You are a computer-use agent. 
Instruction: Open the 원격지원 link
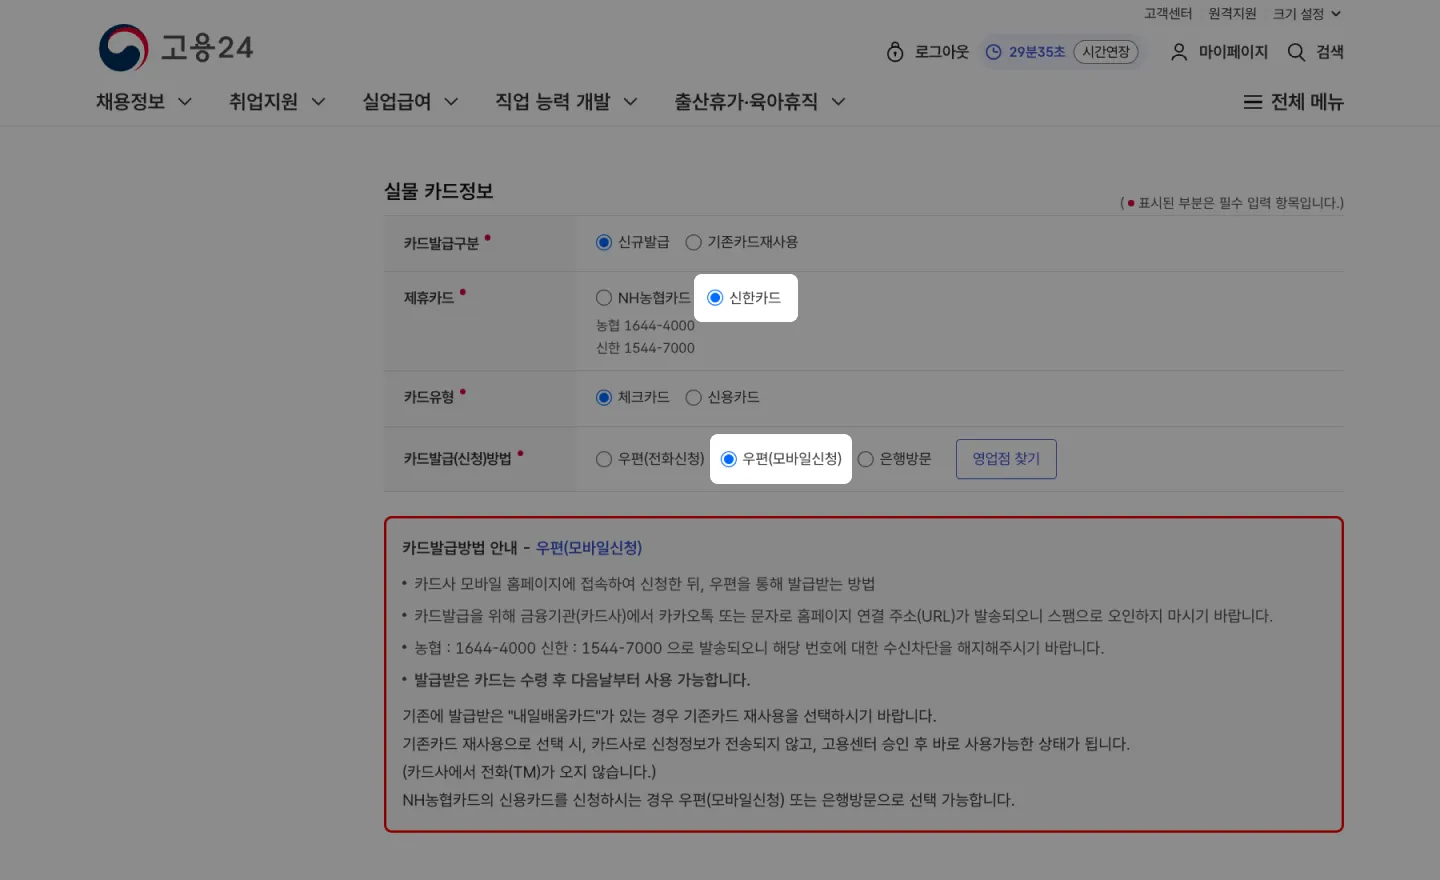point(1232,14)
